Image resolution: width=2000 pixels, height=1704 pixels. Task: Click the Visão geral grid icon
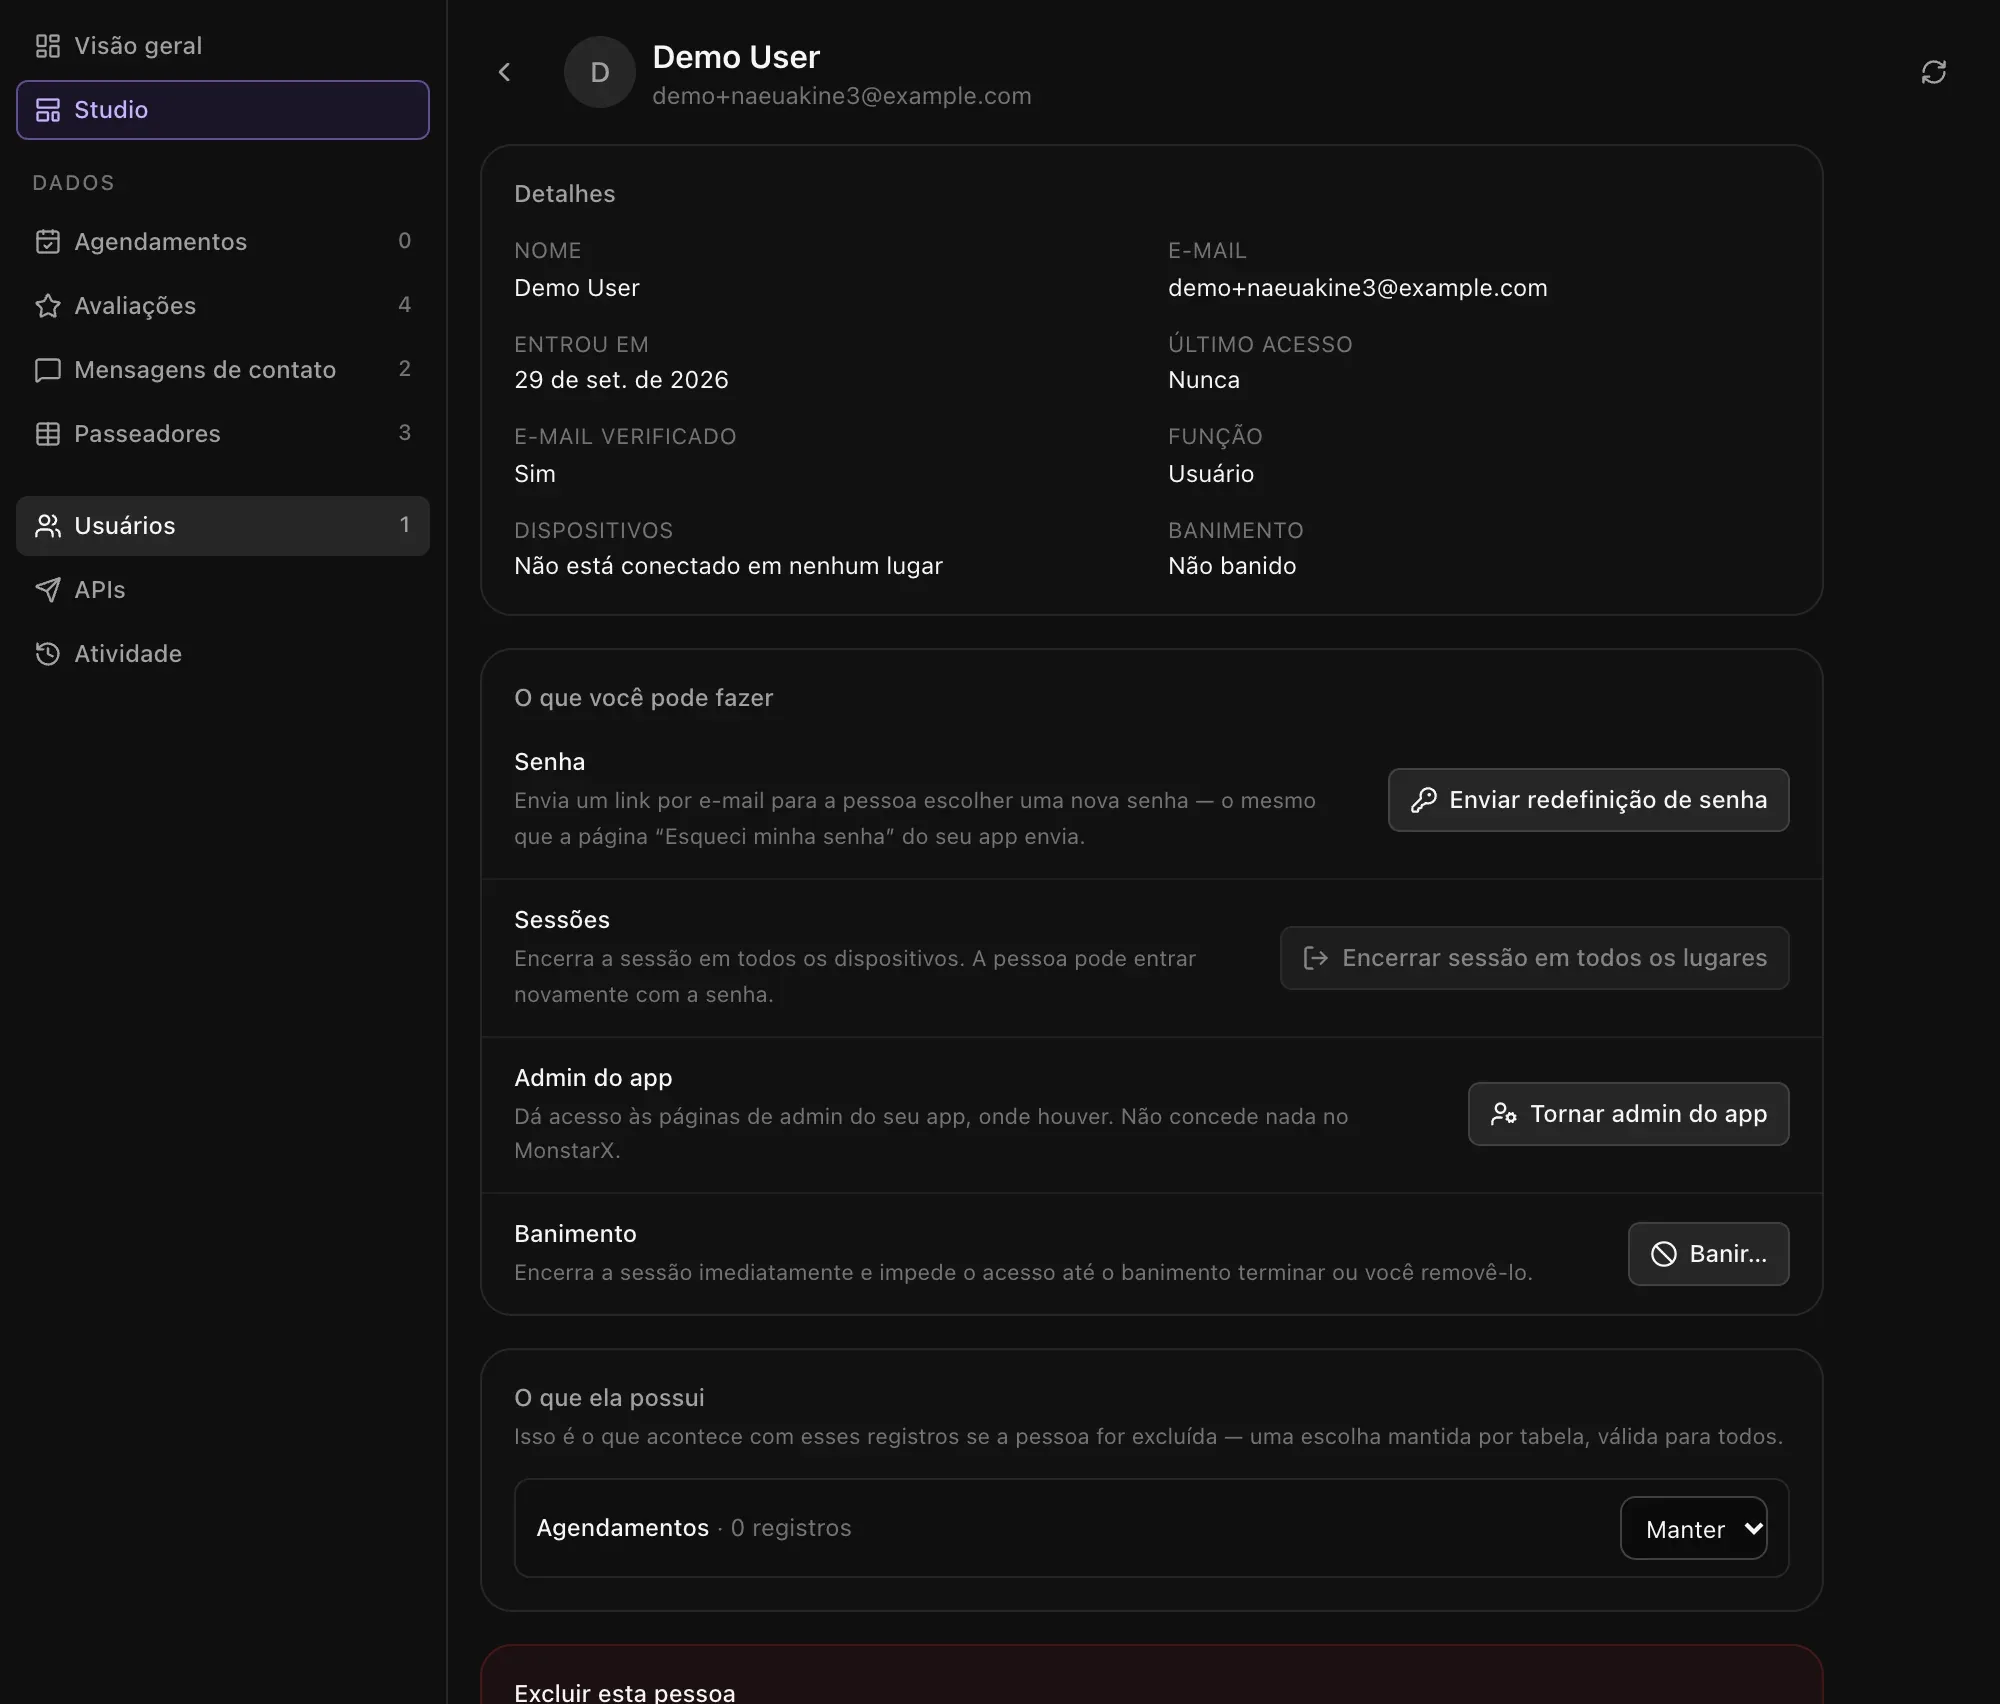tap(48, 46)
